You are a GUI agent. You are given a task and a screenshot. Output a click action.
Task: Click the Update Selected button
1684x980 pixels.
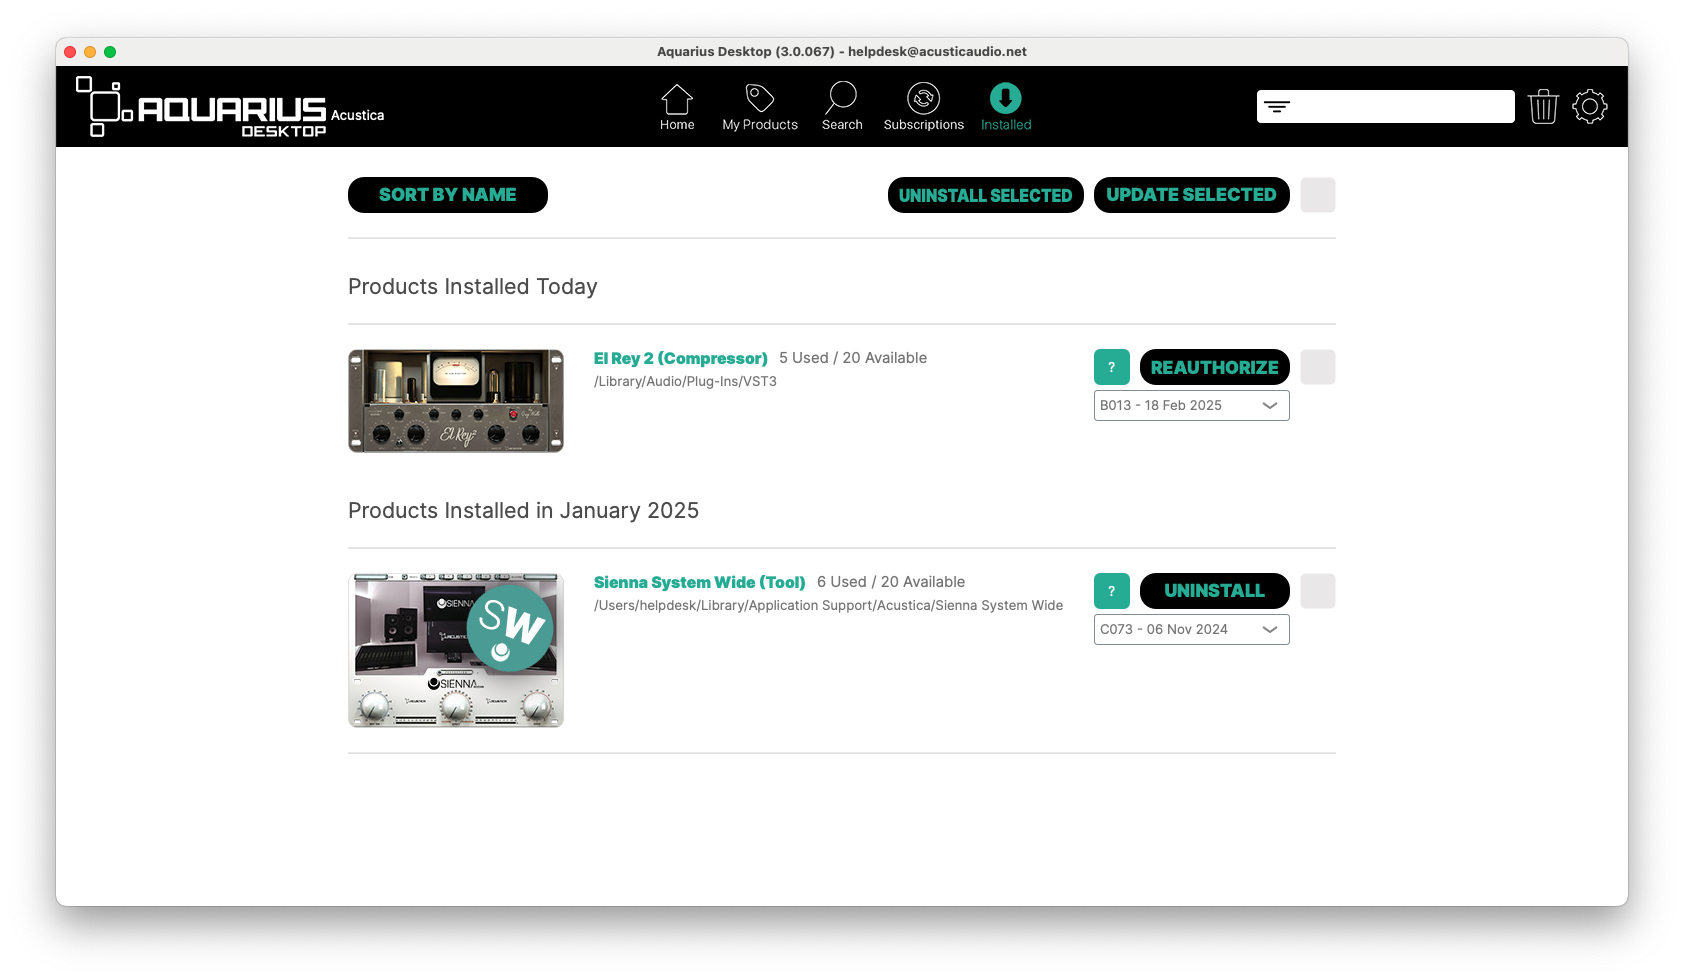point(1191,195)
